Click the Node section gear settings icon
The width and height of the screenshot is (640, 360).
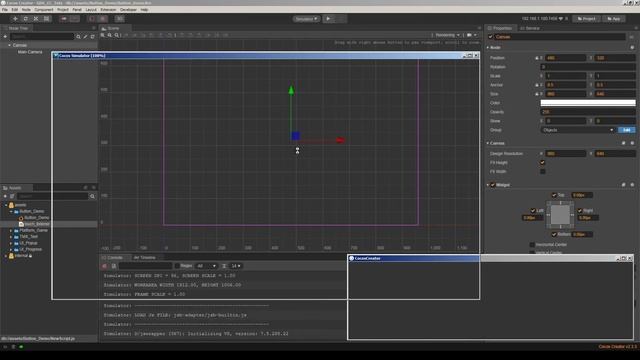(632, 47)
